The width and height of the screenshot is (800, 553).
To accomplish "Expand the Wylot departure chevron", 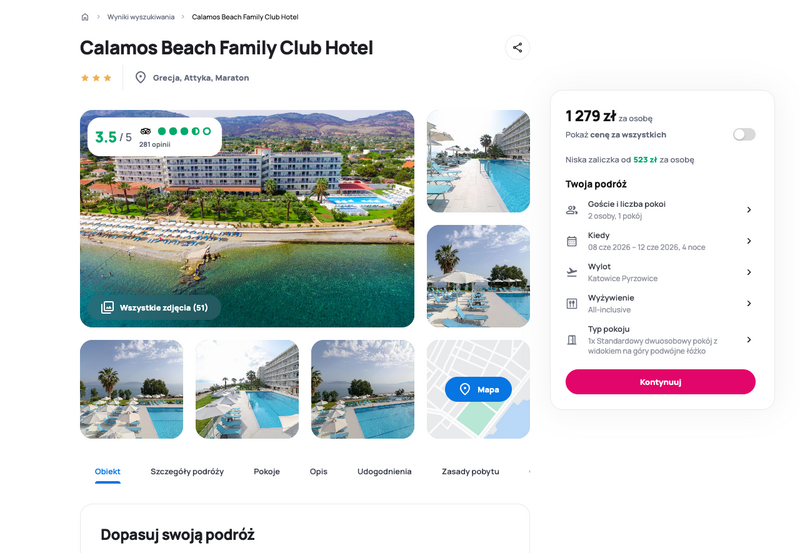I will click(748, 272).
